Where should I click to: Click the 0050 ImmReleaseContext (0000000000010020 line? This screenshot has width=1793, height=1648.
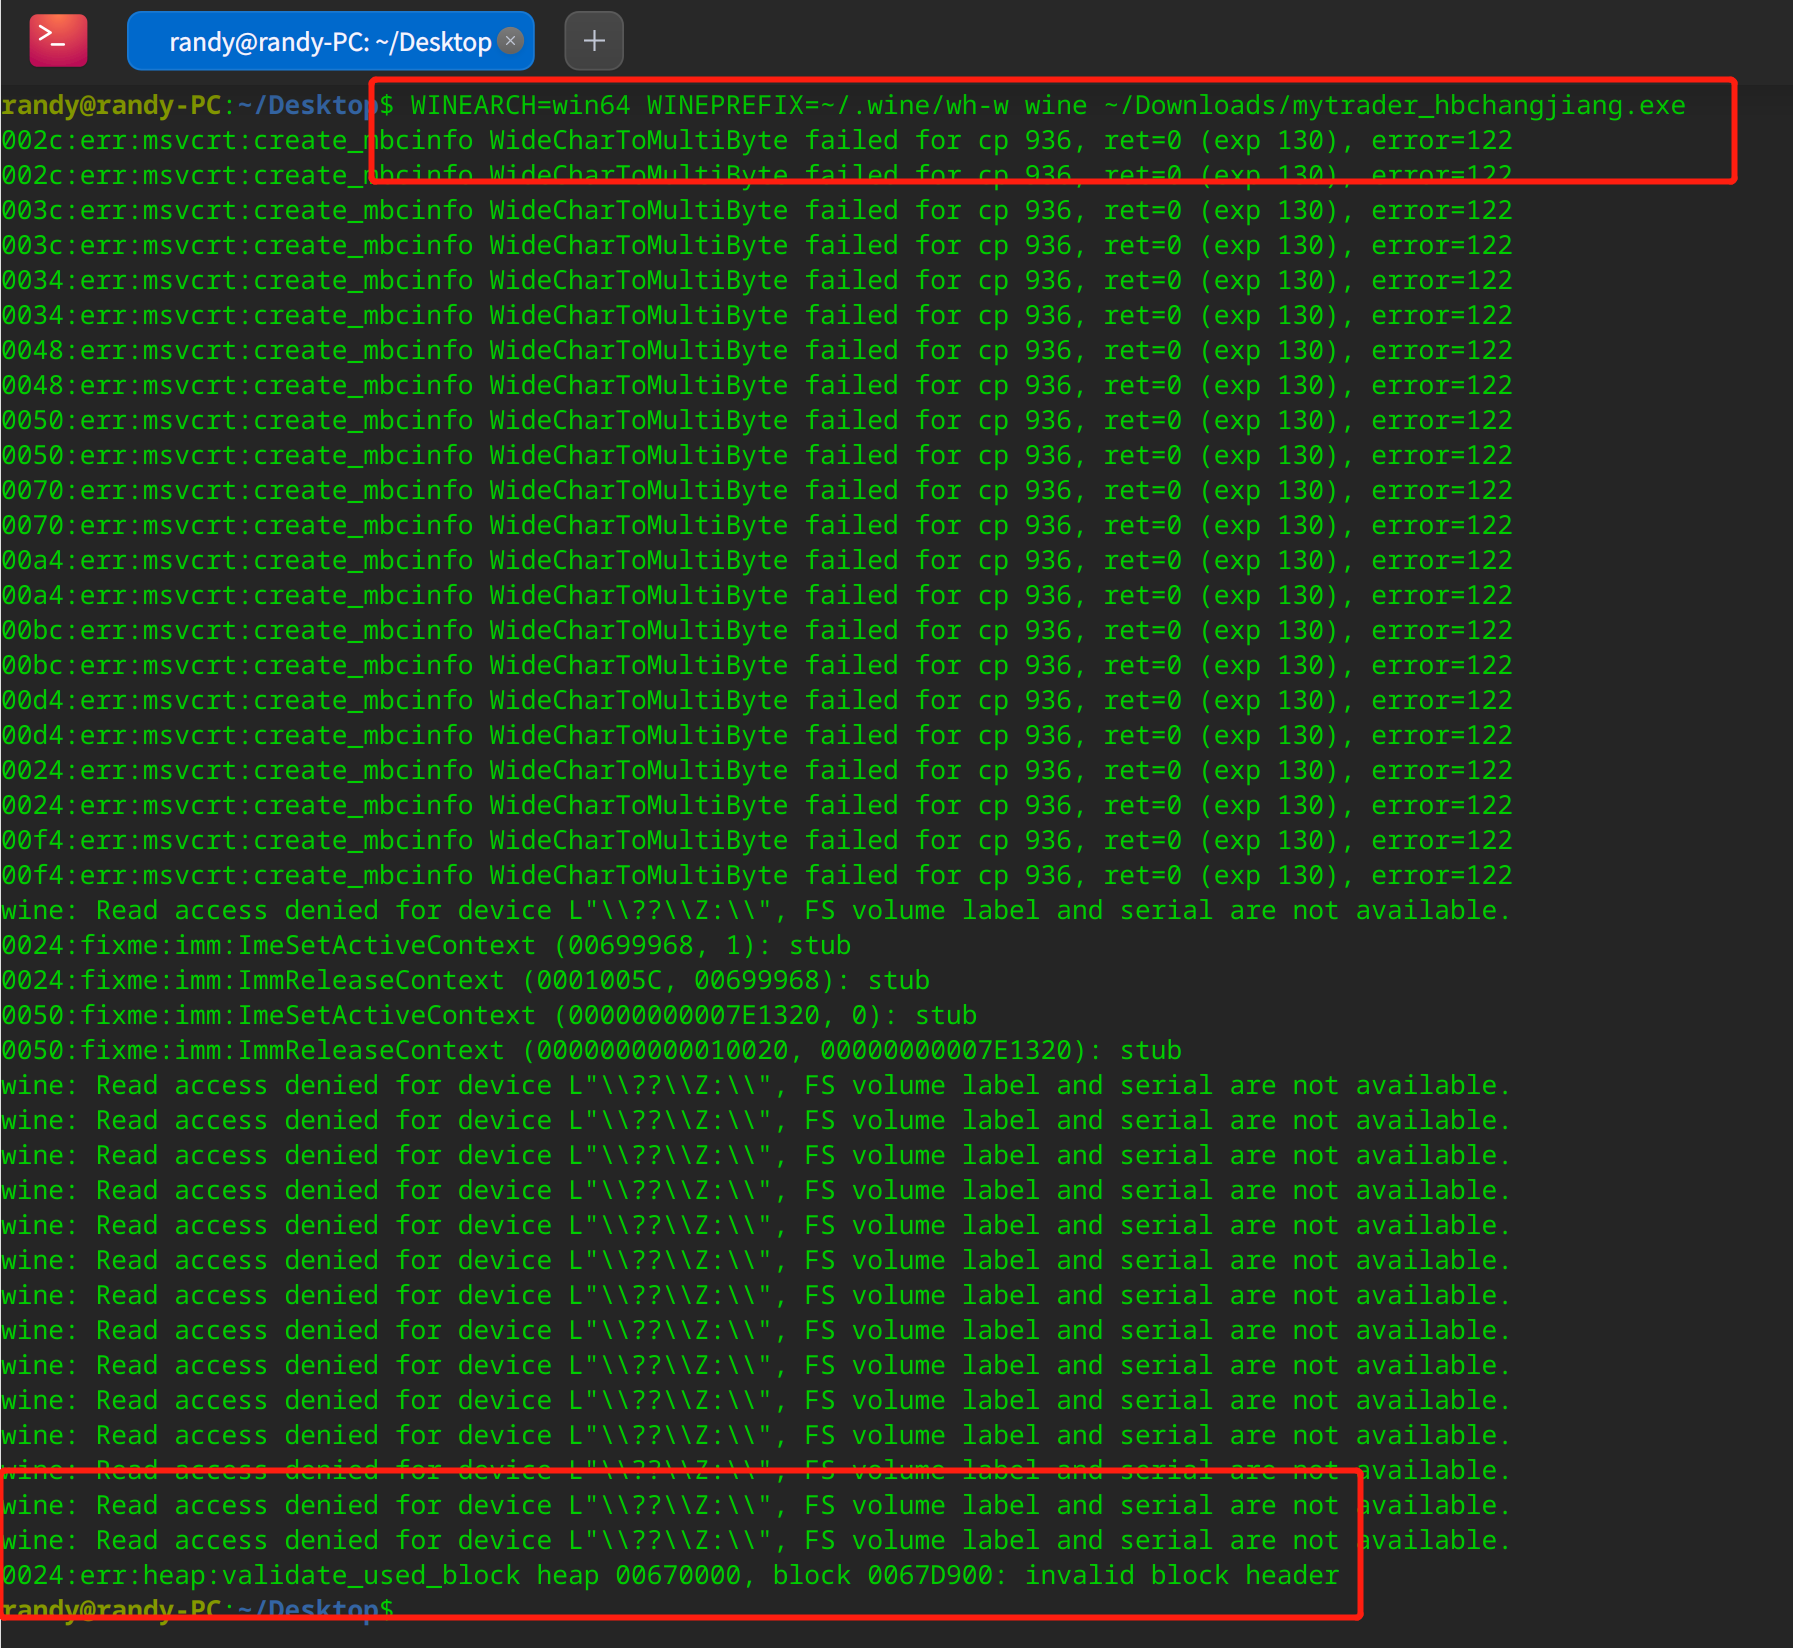(x=592, y=1050)
